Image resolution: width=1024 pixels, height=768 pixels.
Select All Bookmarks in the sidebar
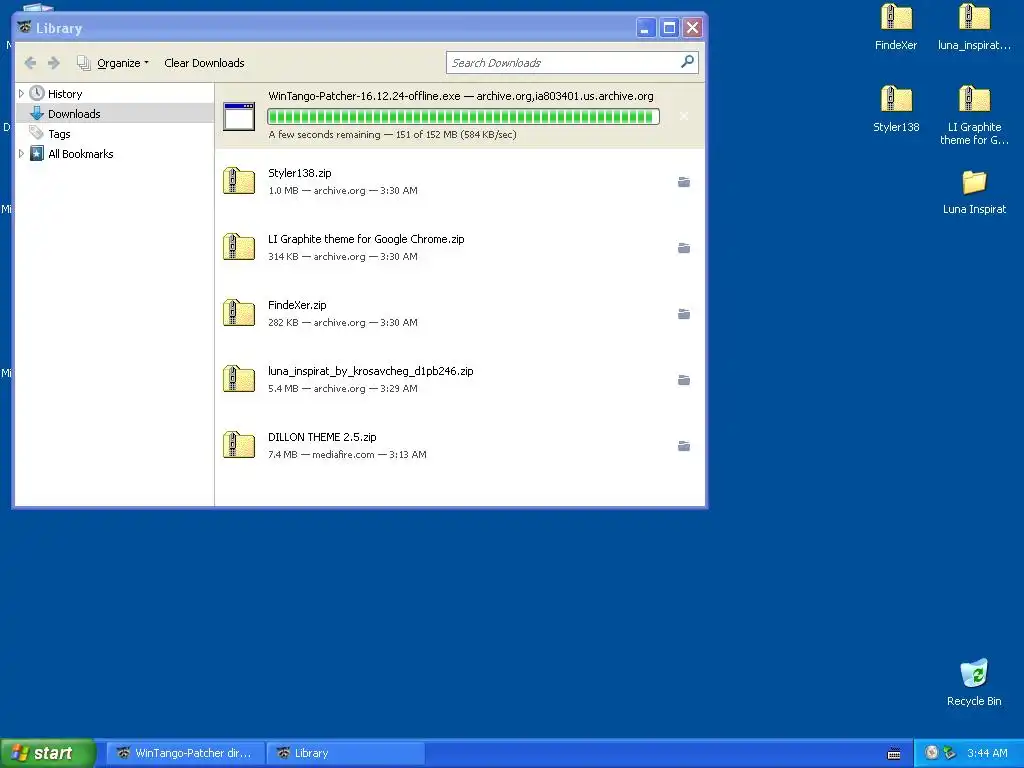[x=80, y=154]
